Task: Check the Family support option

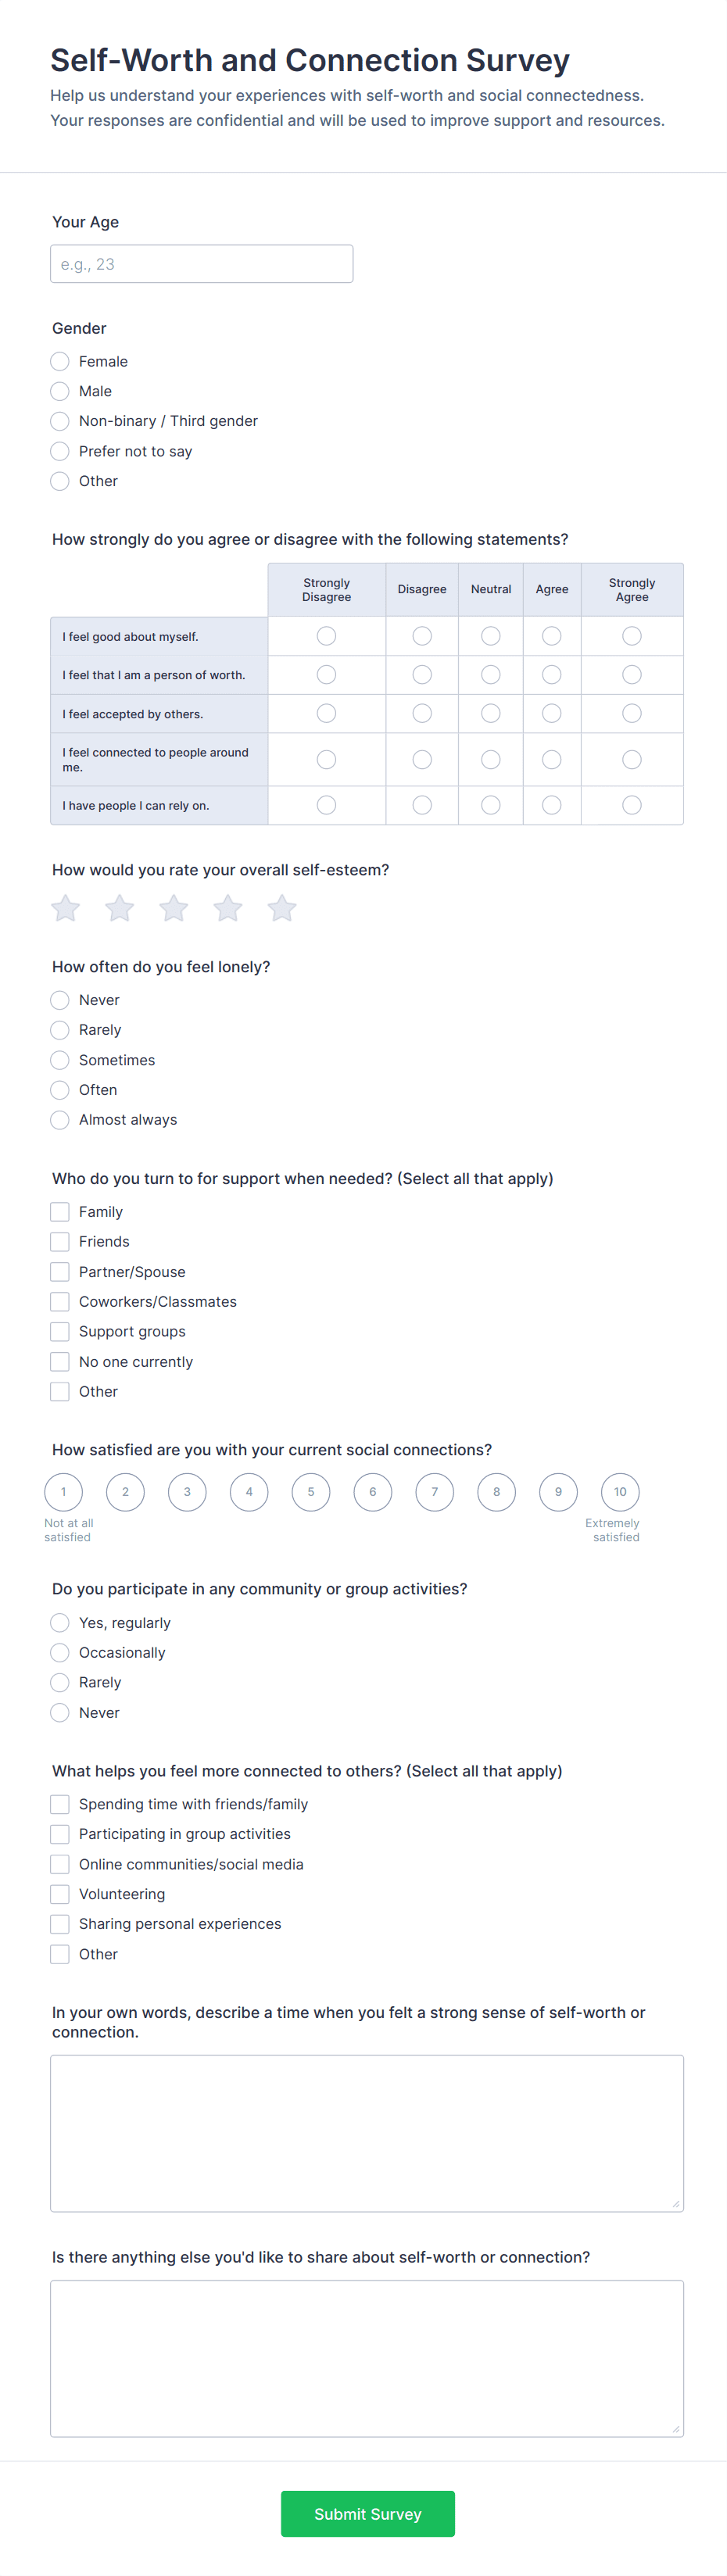Action: [60, 1211]
